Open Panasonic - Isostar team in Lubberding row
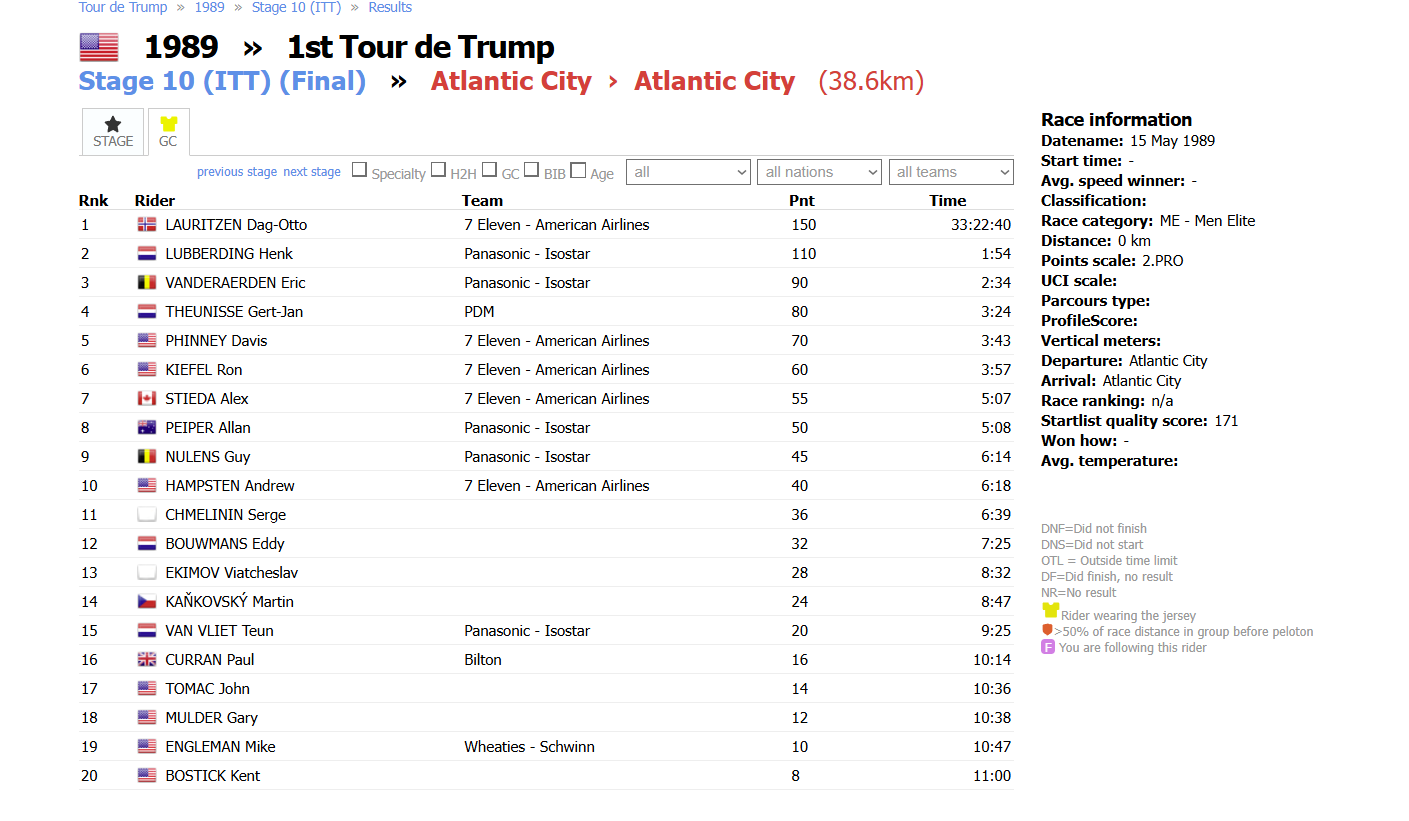This screenshot has width=1409, height=821. tap(527, 254)
